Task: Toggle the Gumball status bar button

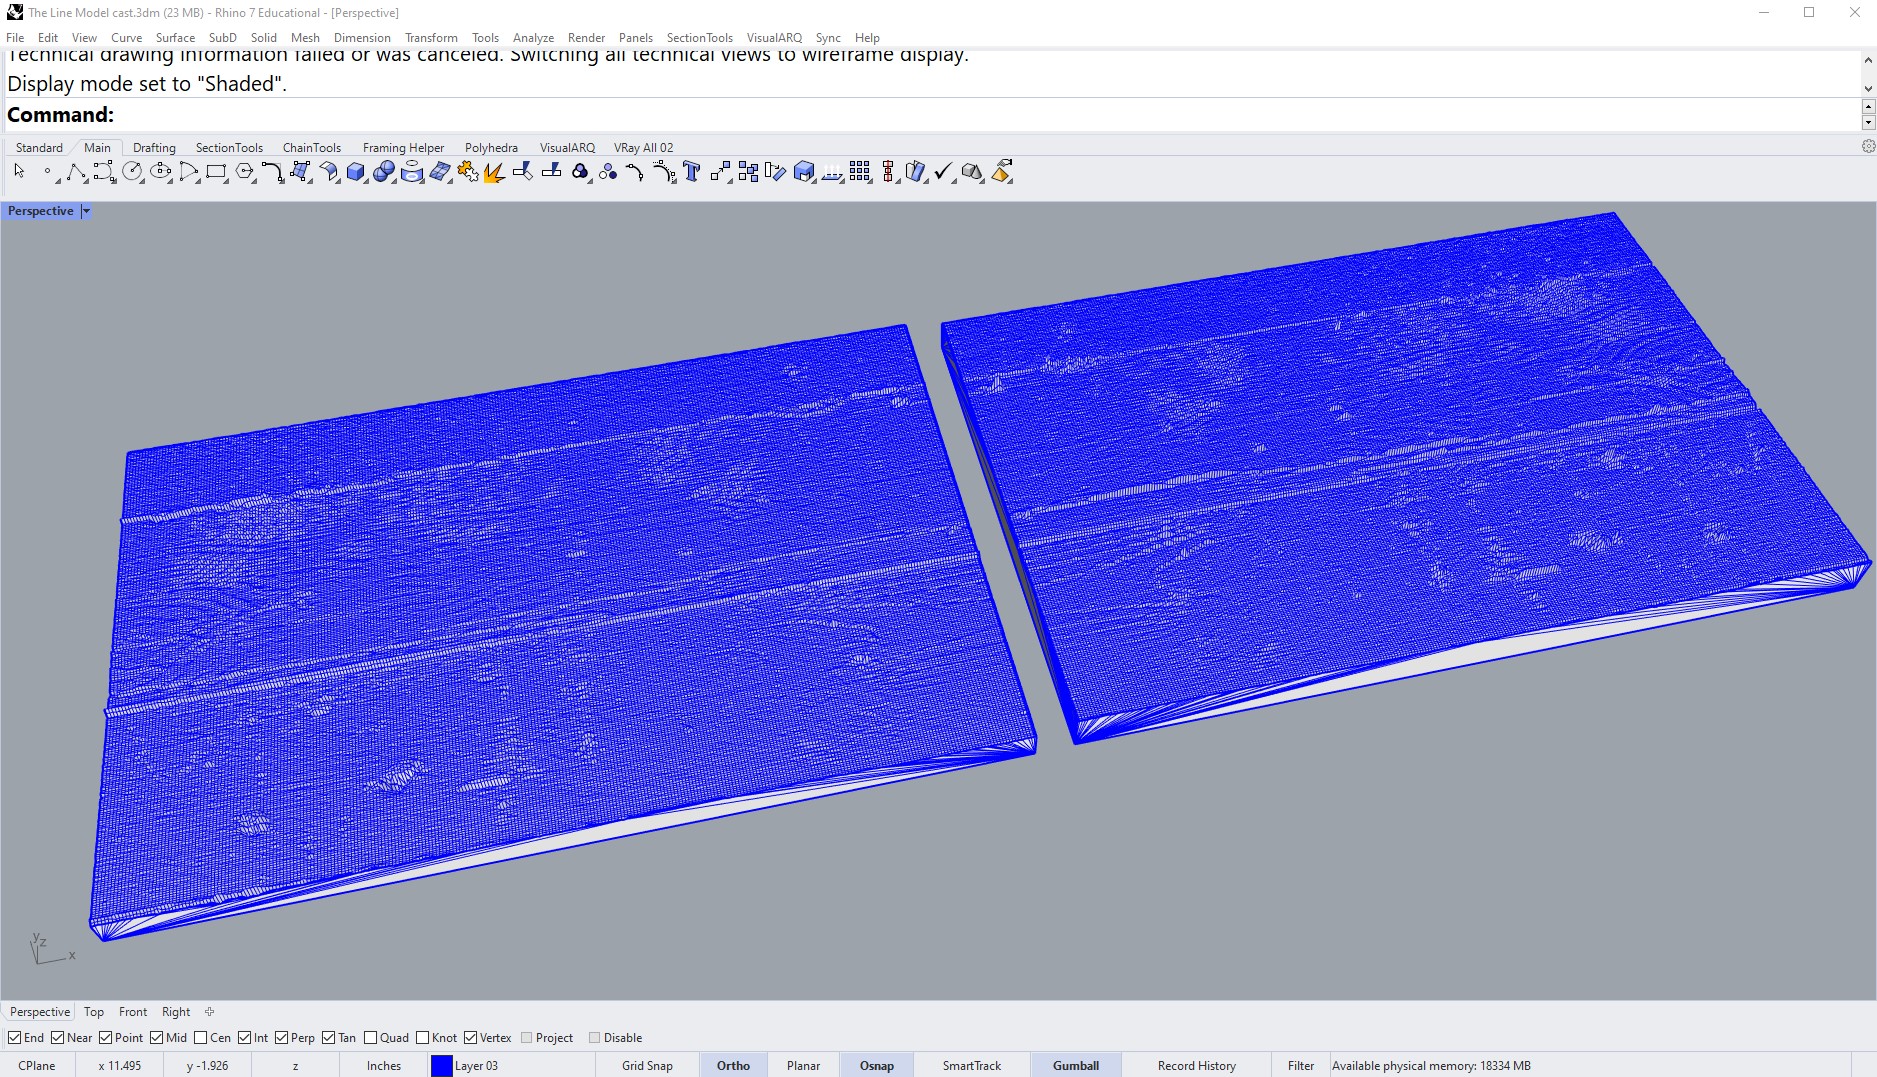Action: click(x=1075, y=1066)
